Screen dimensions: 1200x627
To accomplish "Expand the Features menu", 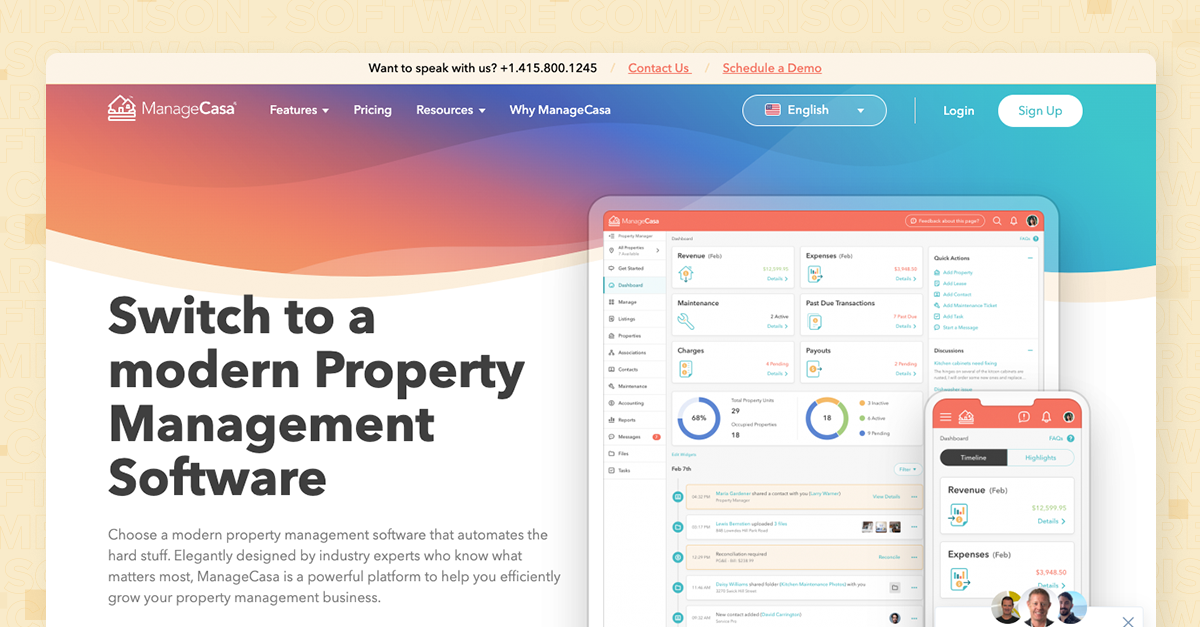I will coord(298,110).
